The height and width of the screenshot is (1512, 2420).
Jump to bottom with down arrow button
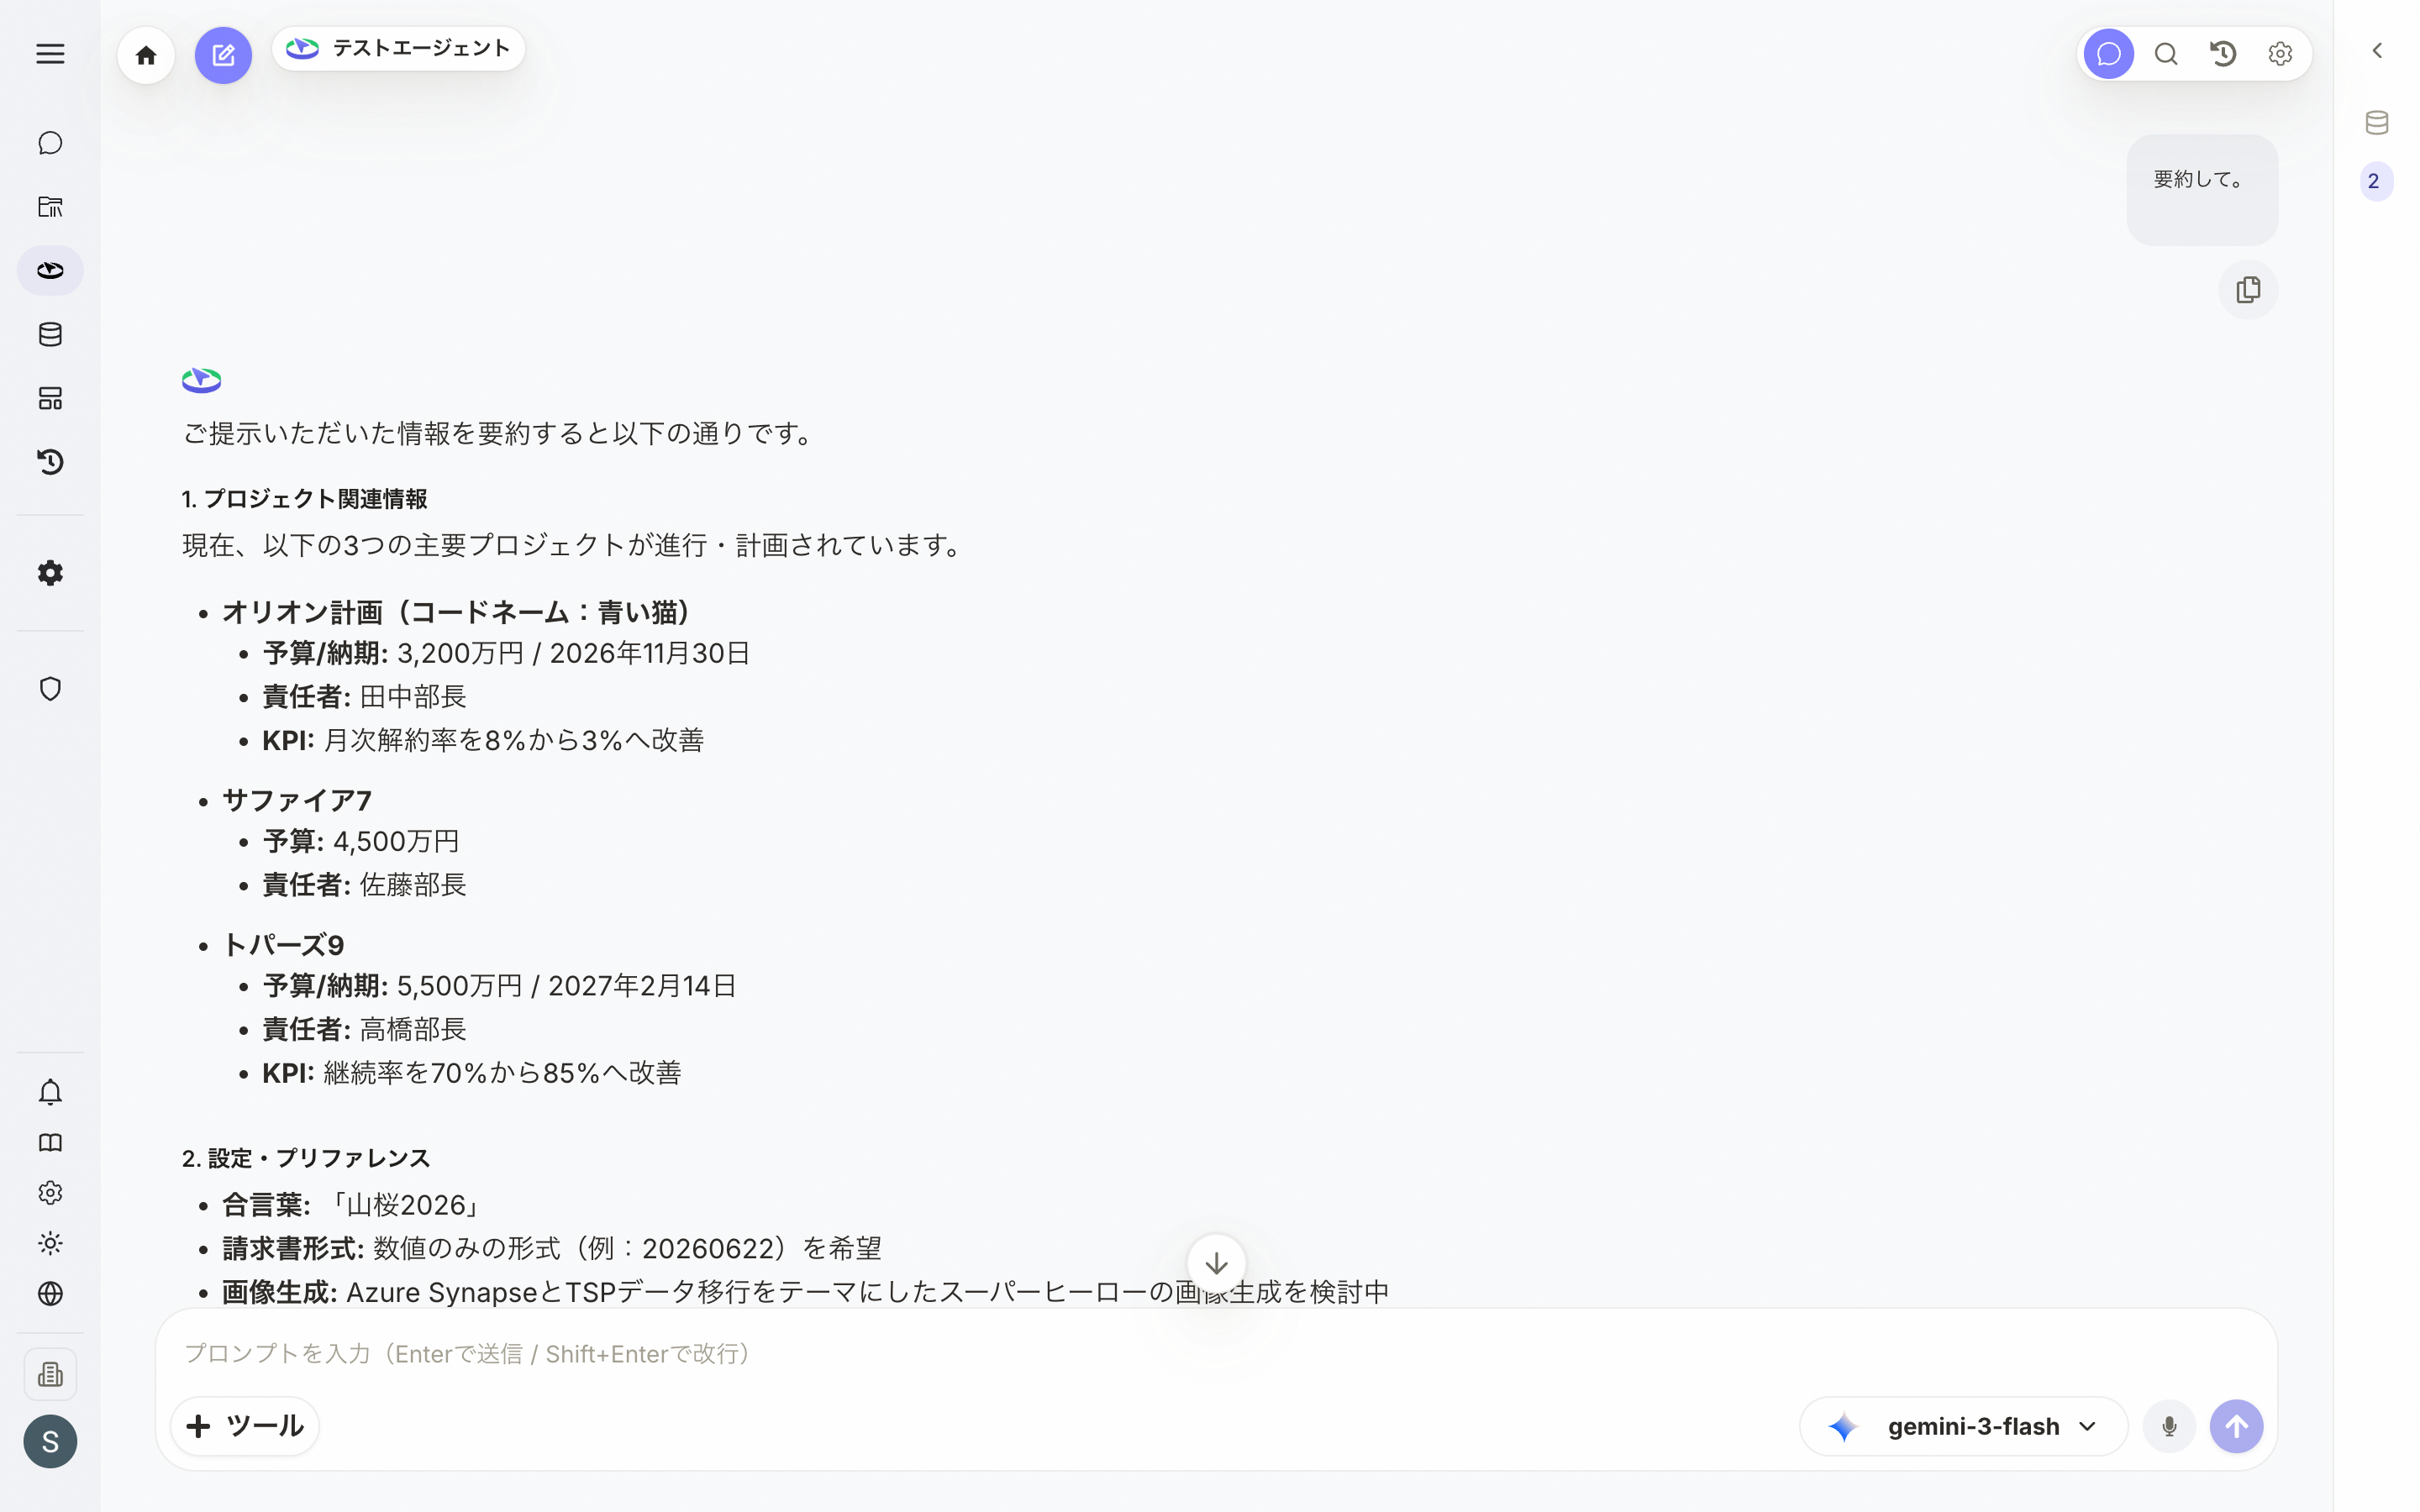(x=1216, y=1264)
